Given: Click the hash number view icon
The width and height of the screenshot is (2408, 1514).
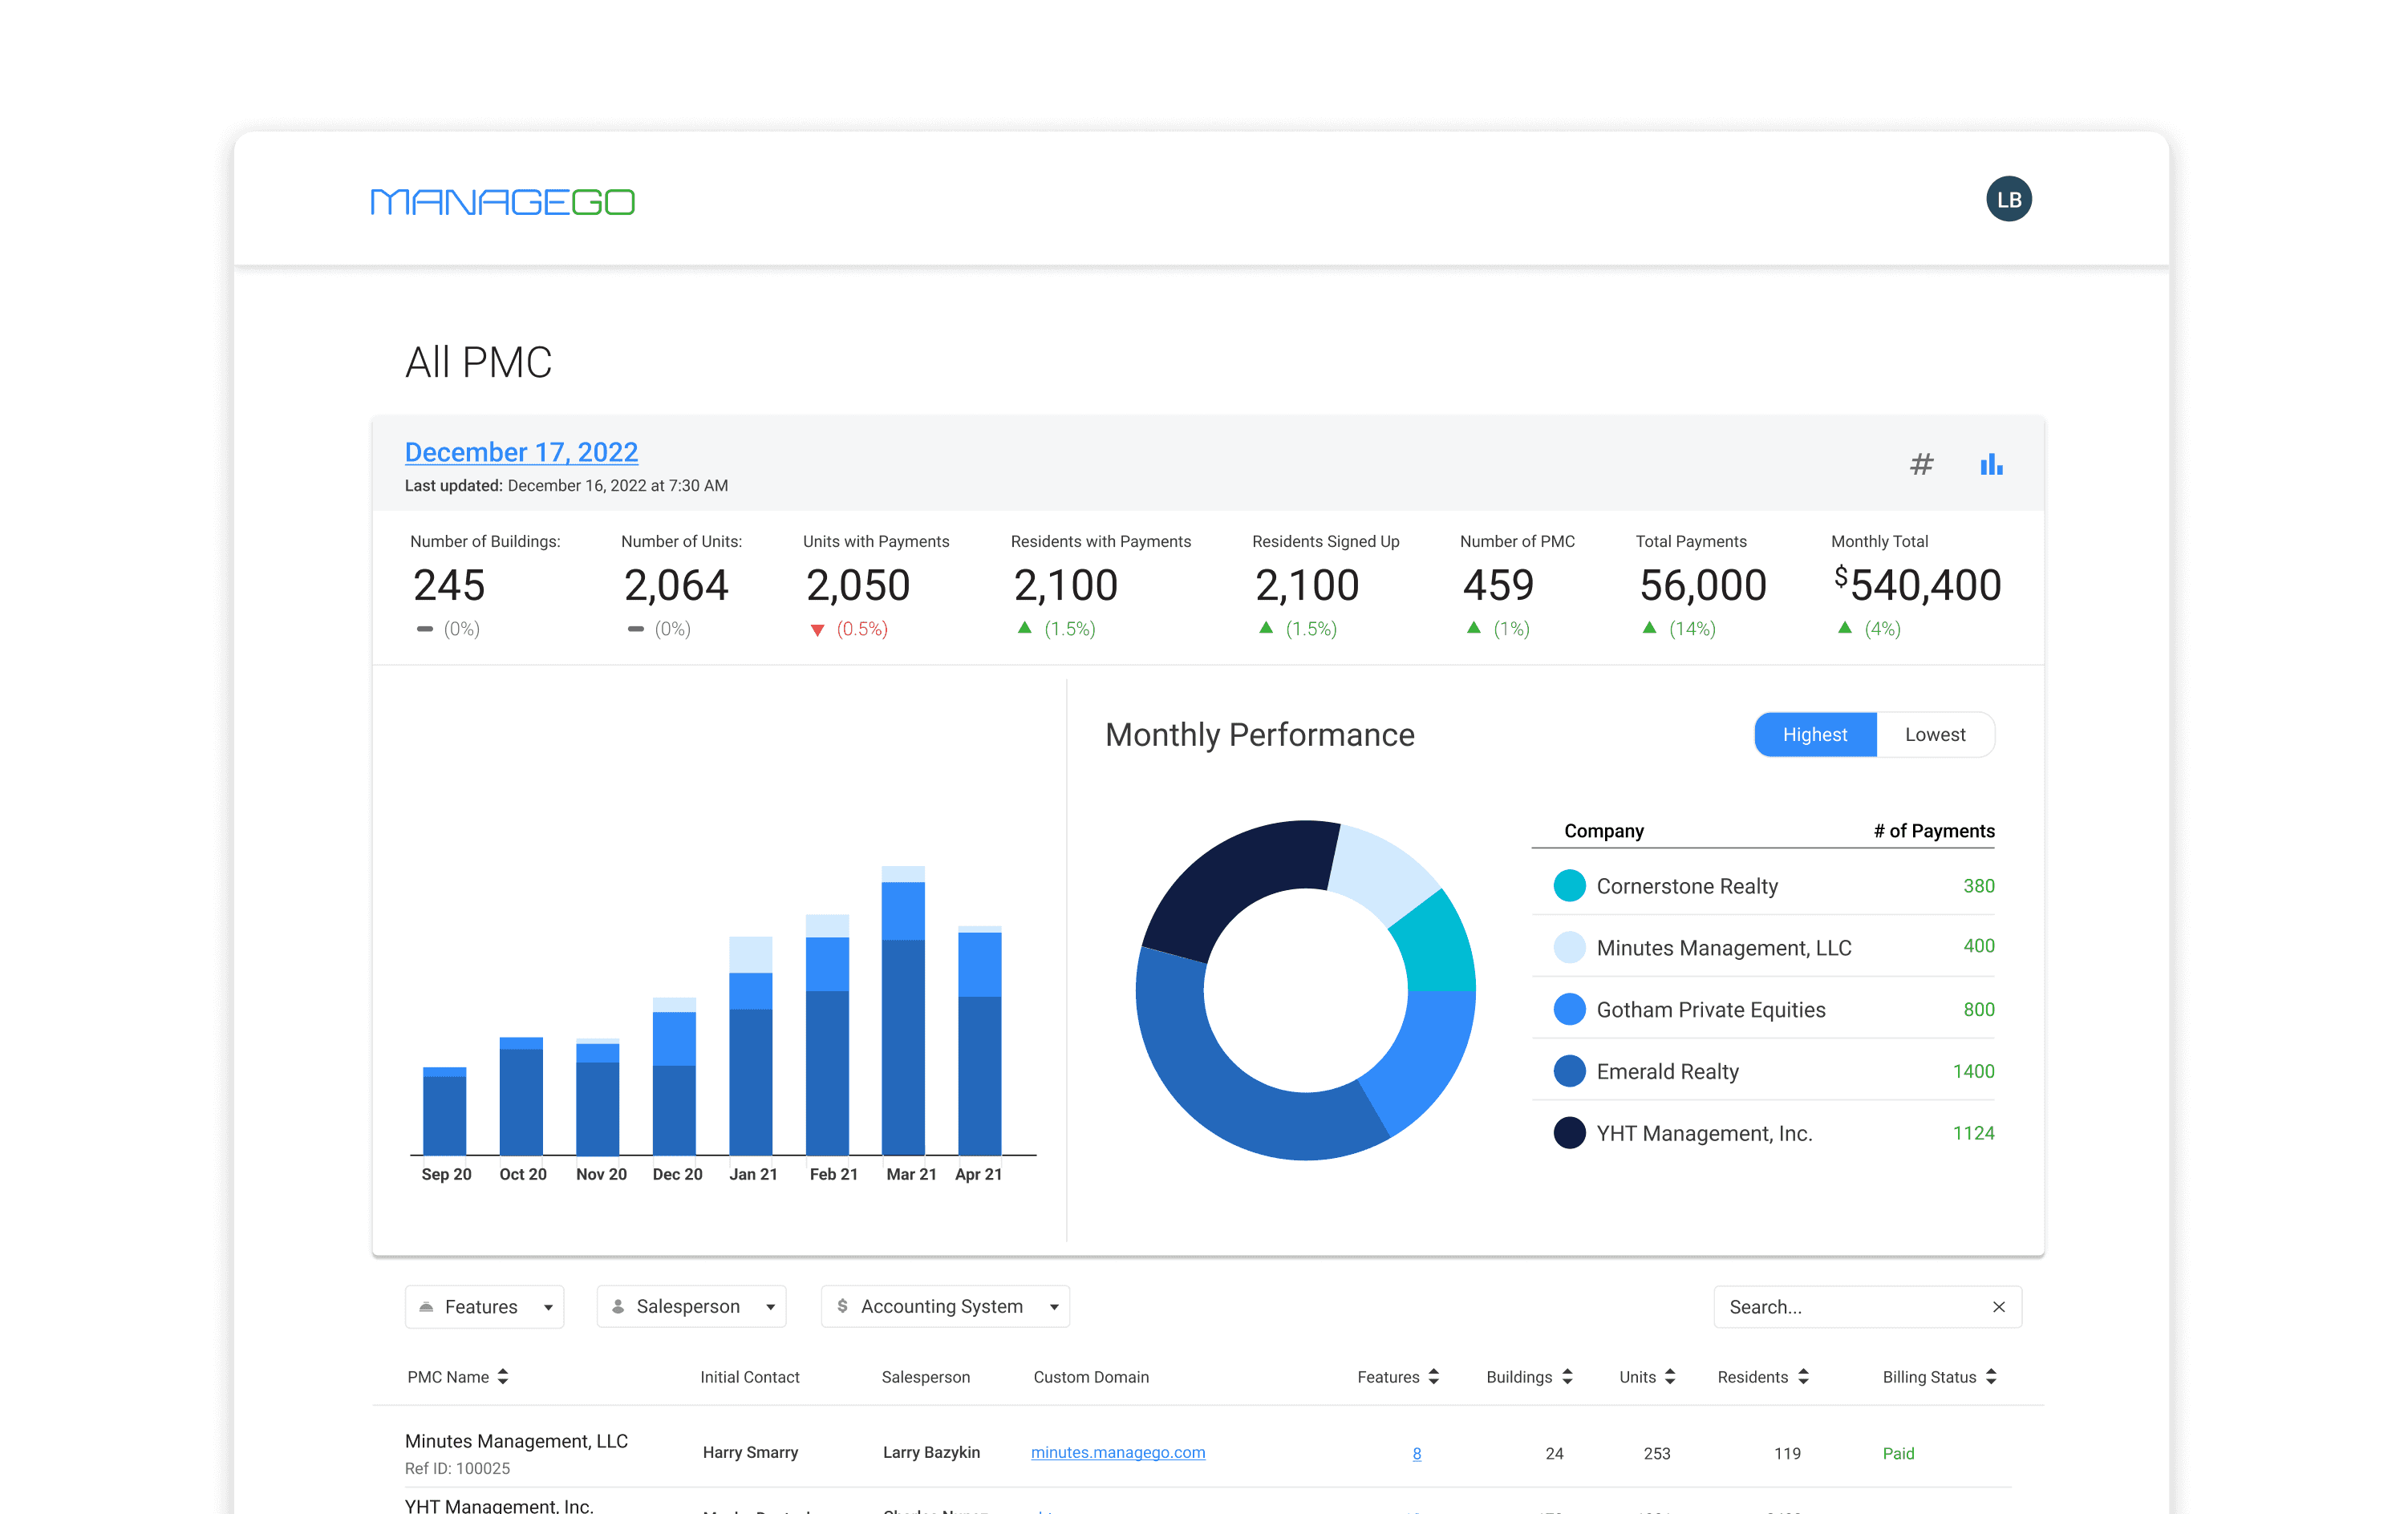Looking at the screenshot, I should (x=1921, y=464).
